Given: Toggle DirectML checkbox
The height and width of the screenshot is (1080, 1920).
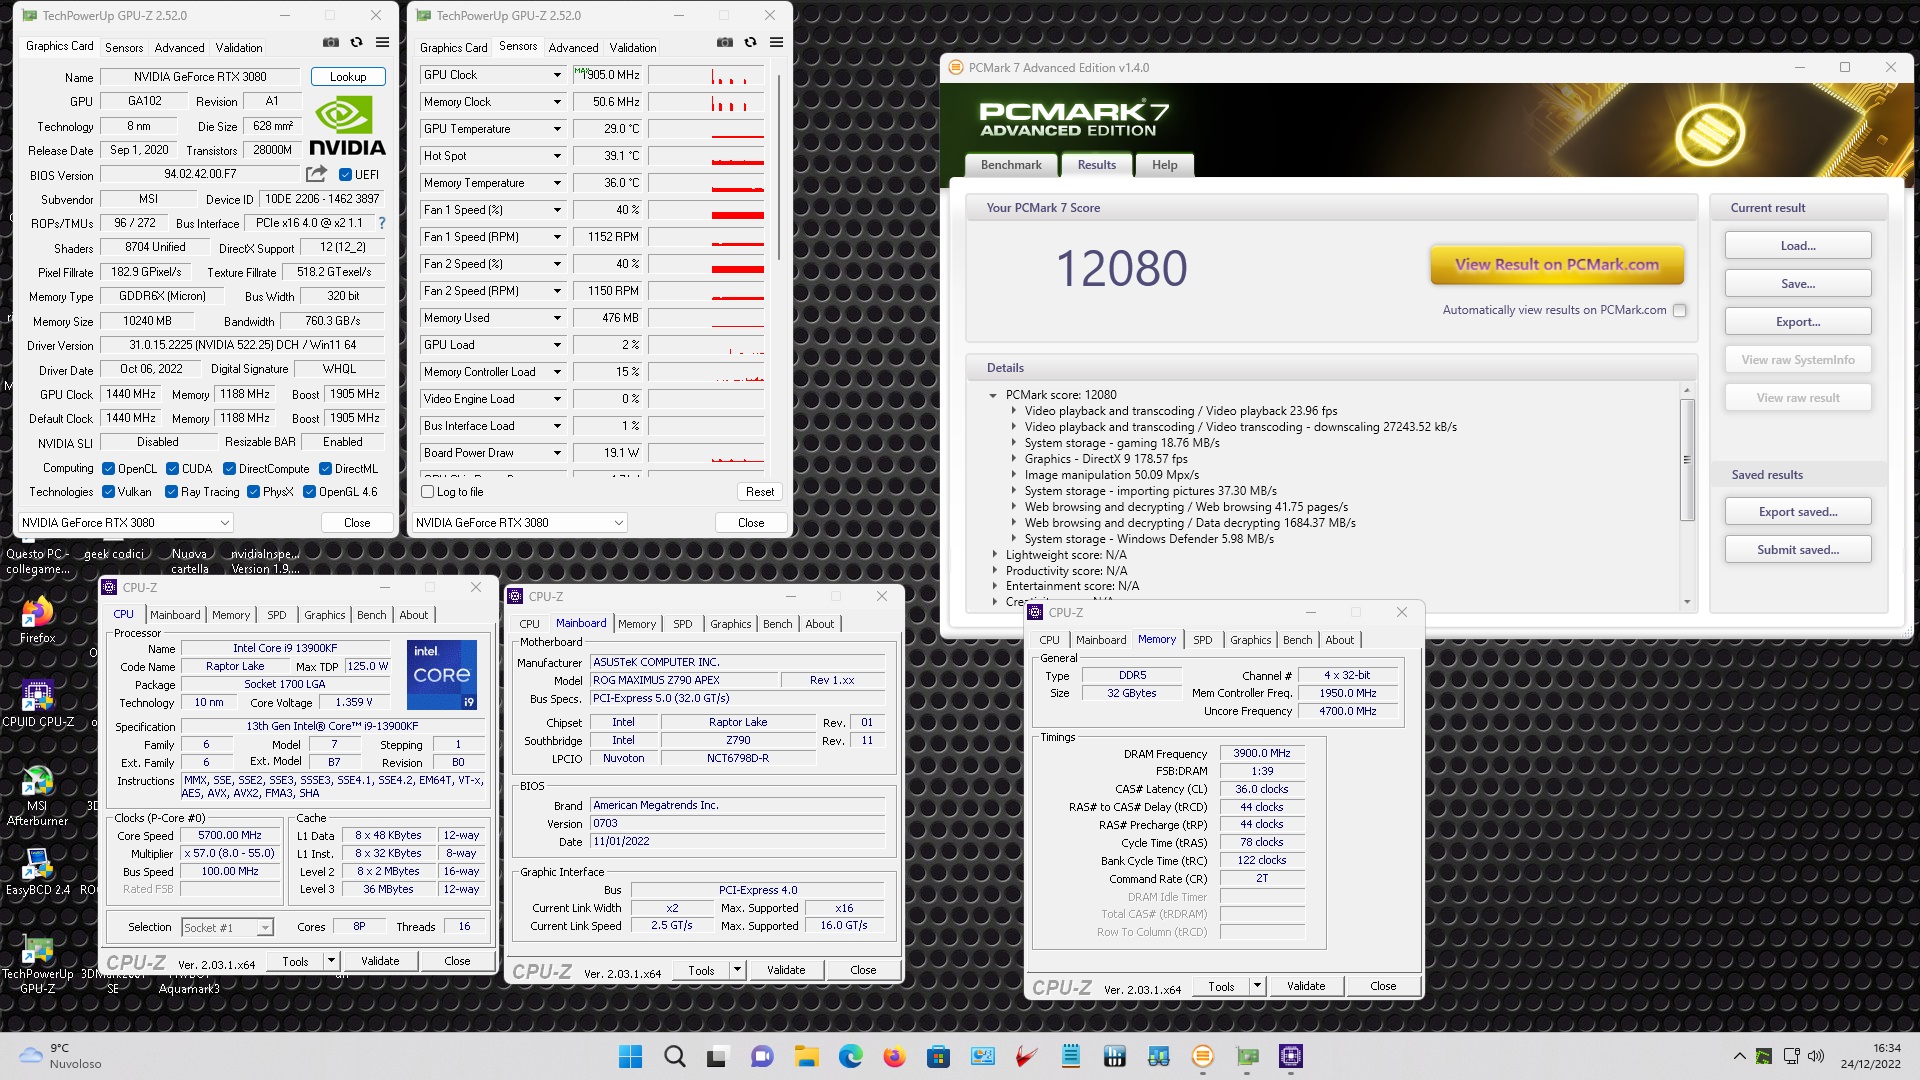Looking at the screenshot, I should (325, 468).
